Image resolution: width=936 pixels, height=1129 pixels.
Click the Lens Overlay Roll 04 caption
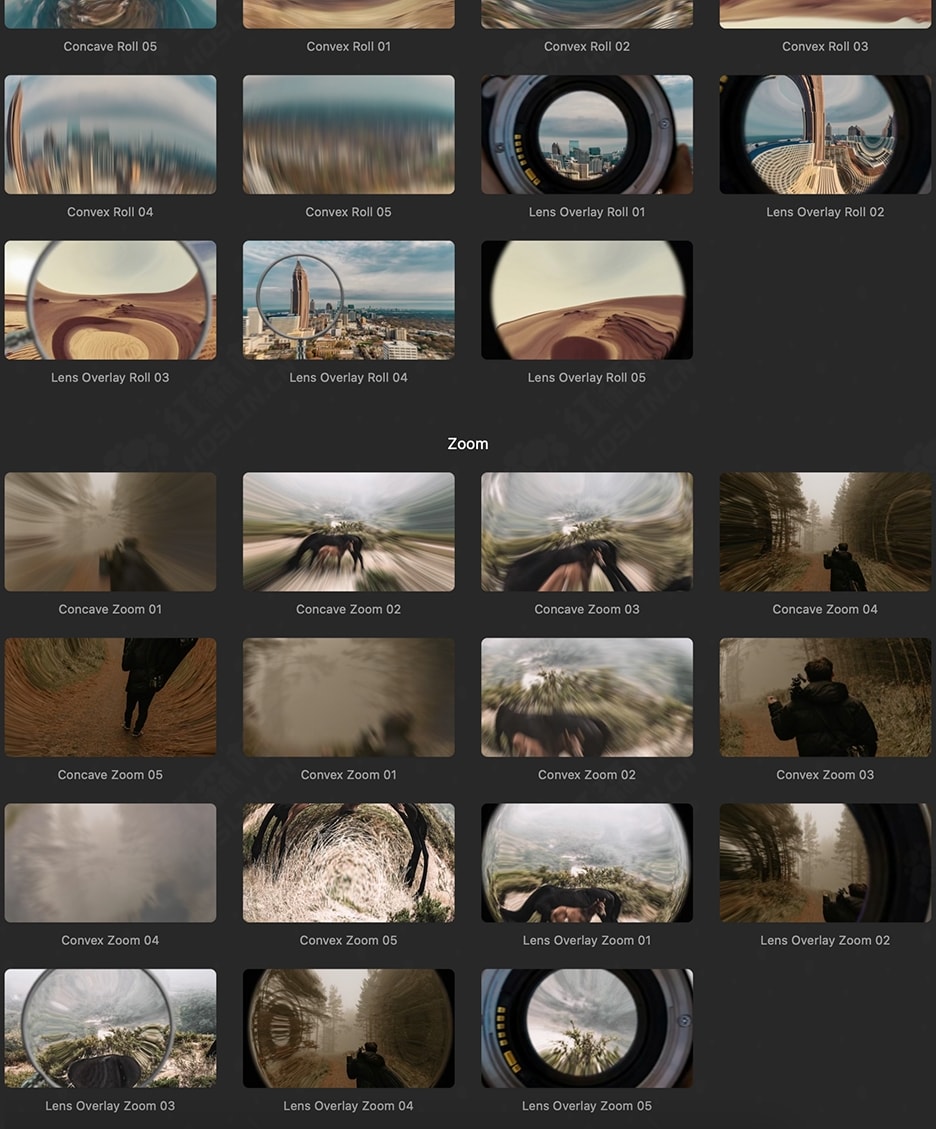(x=348, y=377)
